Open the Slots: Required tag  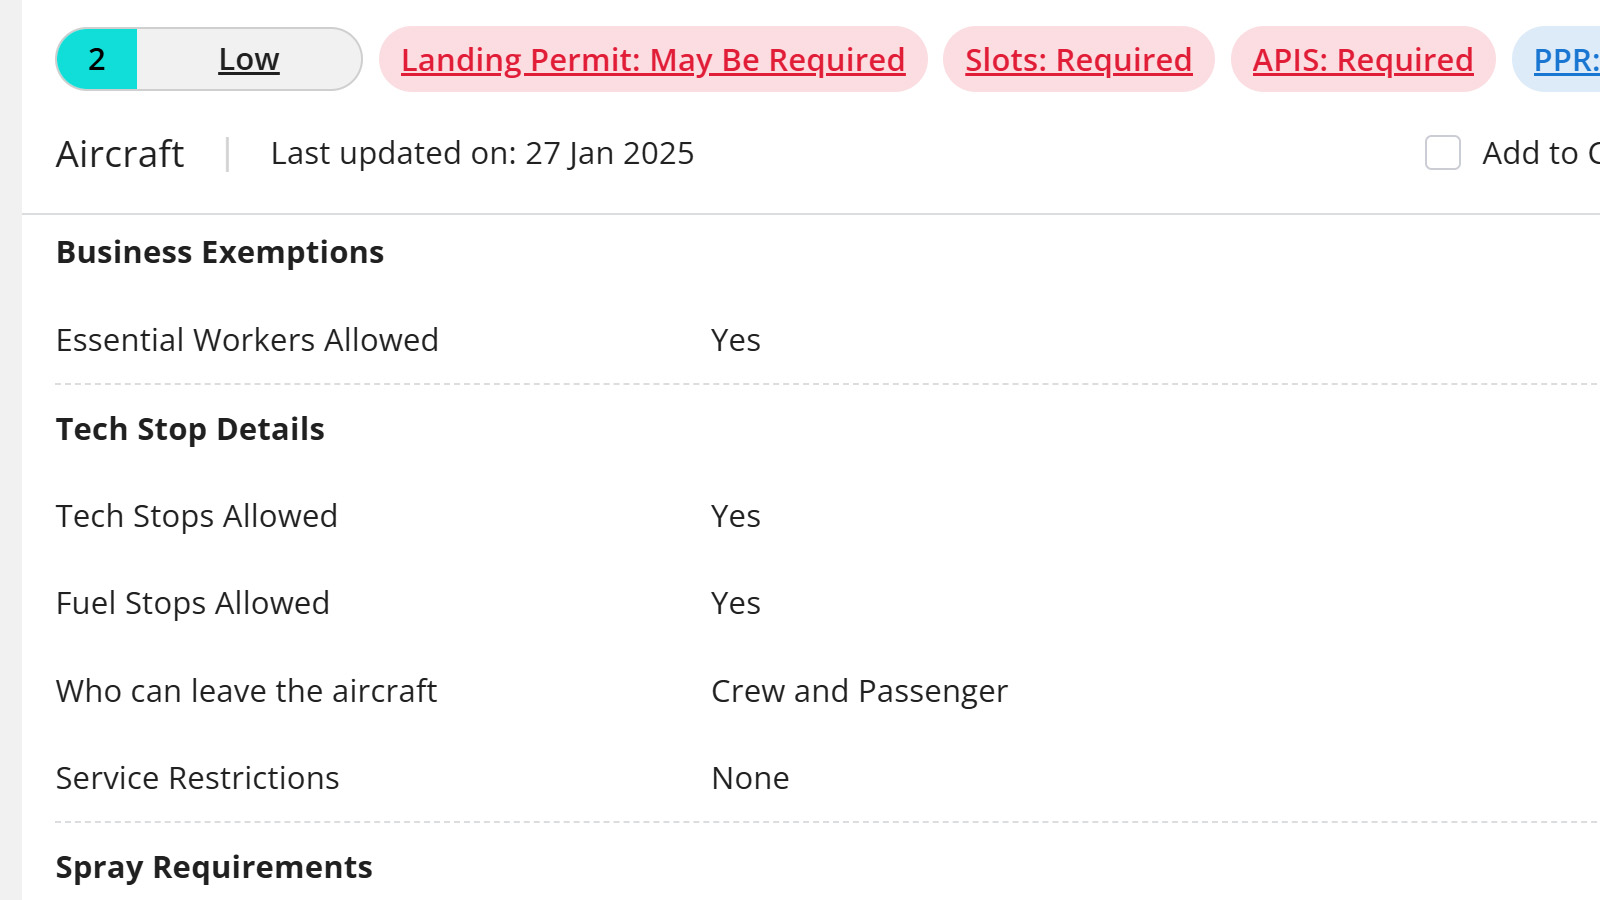(x=1078, y=60)
